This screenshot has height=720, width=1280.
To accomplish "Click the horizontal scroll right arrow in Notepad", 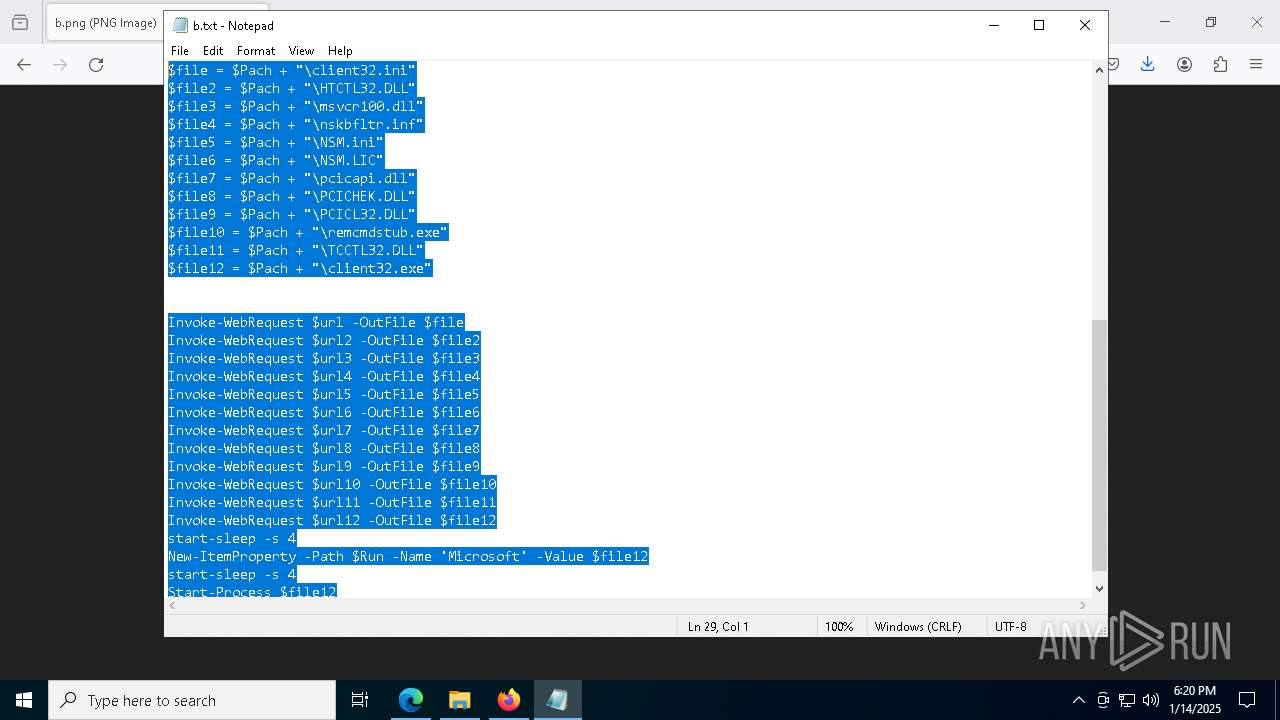I will click(x=1083, y=605).
